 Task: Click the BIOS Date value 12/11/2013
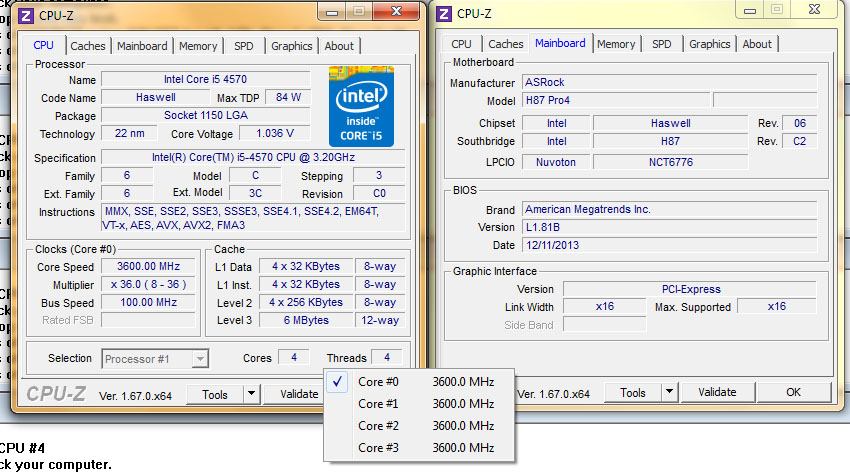tap(669, 245)
